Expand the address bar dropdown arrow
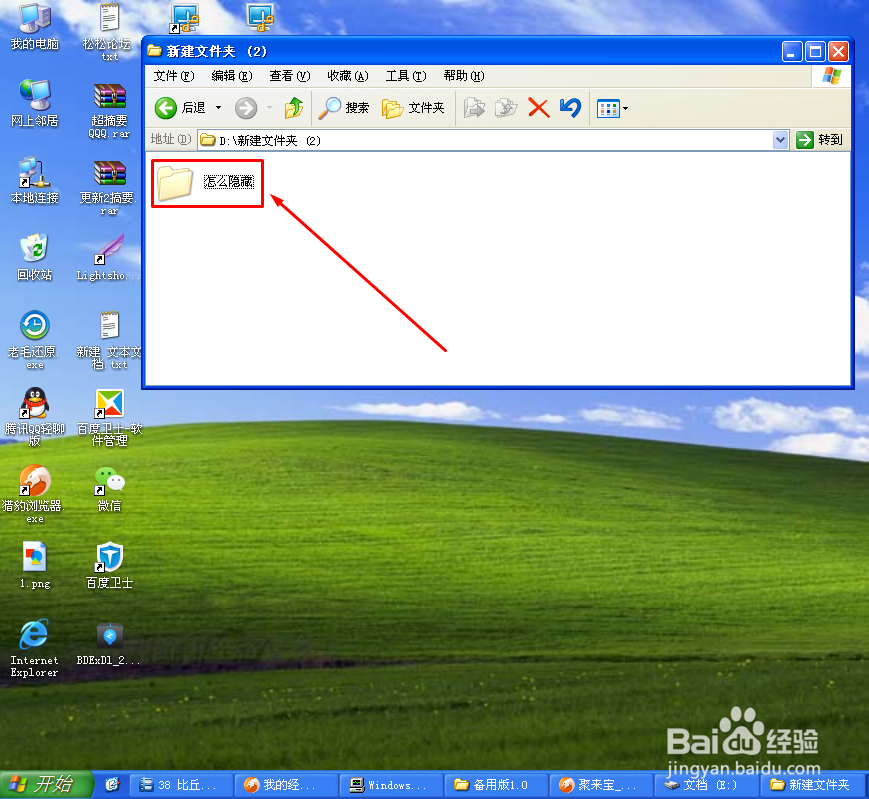Image resolution: width=869 pixels, height=799 pixels. coord(780,140)
